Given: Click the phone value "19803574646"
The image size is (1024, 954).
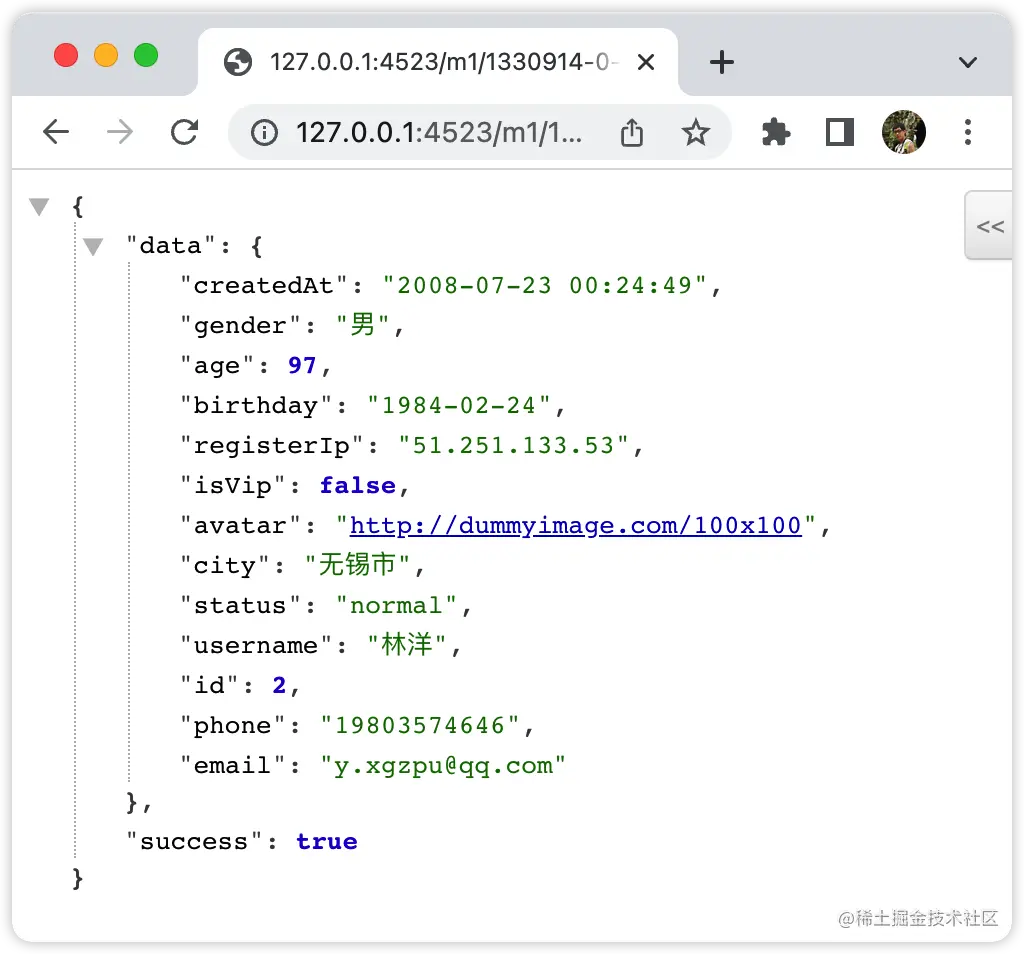Looking at the screenshot, I should [419, 725].
